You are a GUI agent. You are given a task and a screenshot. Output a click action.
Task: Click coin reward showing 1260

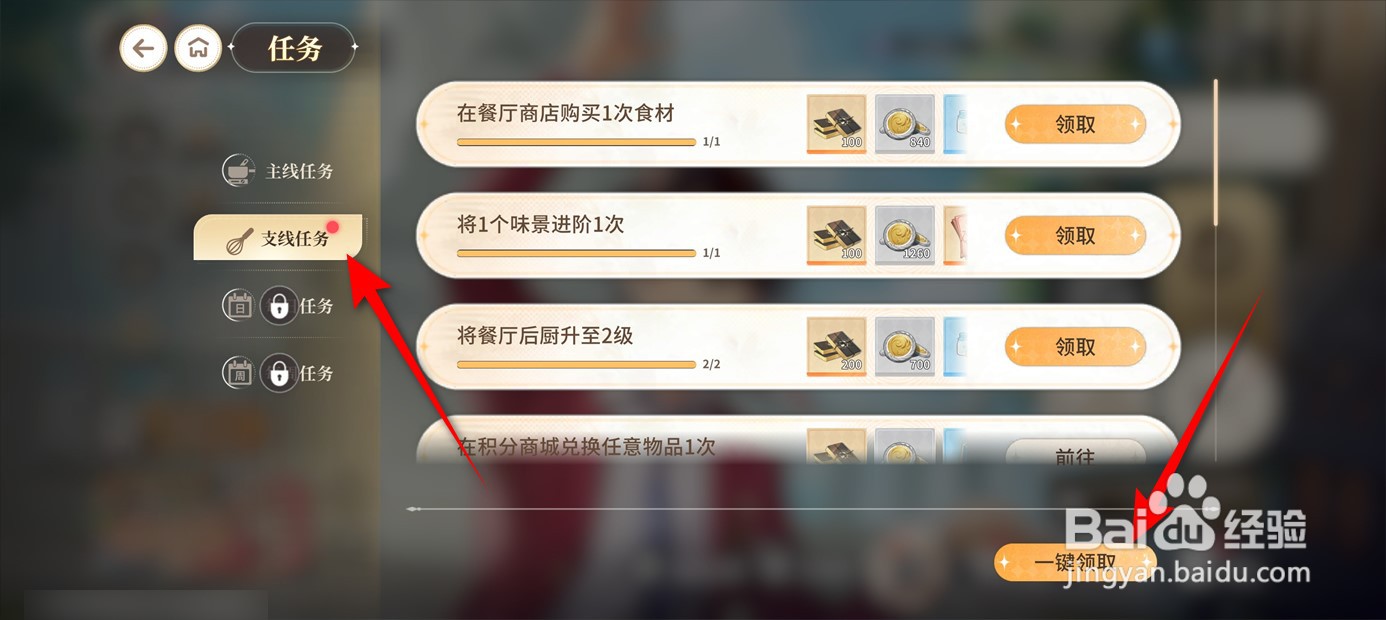pyautogui.click(x=905, y=235)
